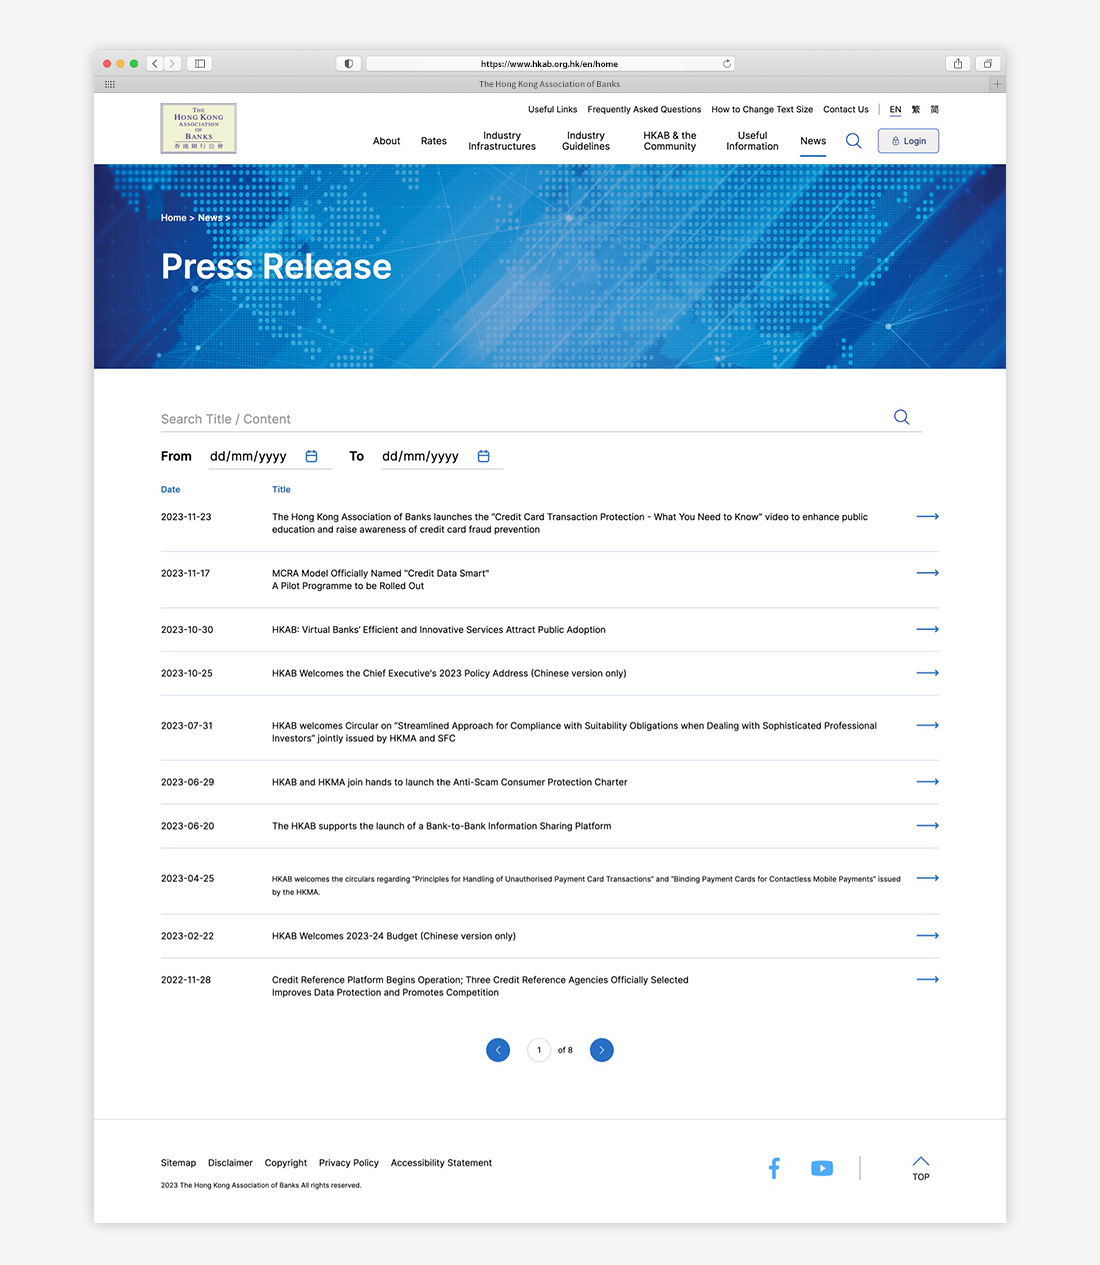Open Industry Infrastructures menu

502,141
